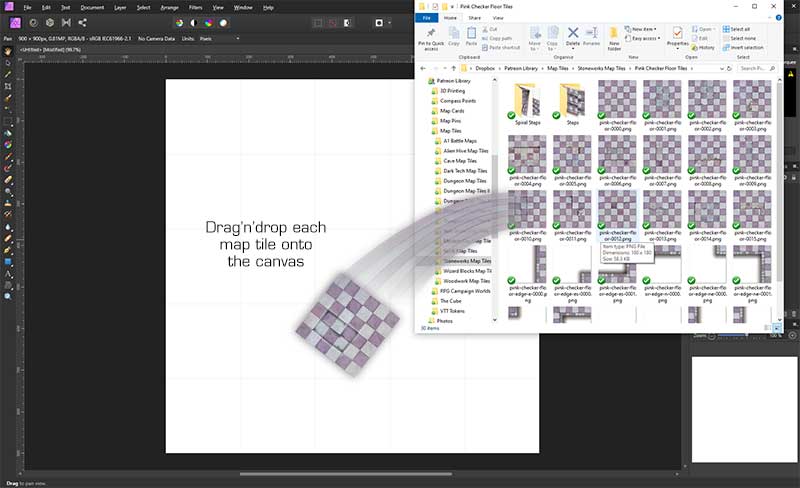Select the Move tool arrow
Screen dimensions: 800x488
[8, 63]
